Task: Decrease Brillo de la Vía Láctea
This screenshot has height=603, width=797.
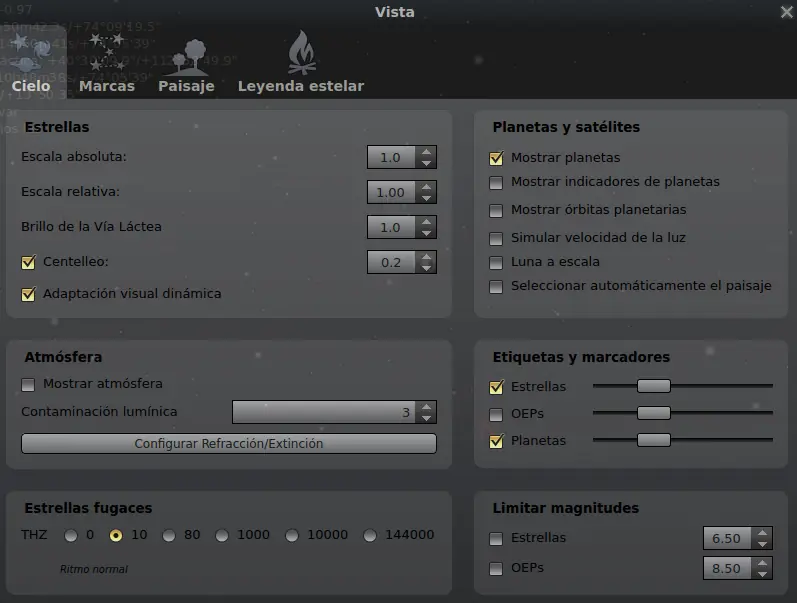Action: (x=426, y=233)
